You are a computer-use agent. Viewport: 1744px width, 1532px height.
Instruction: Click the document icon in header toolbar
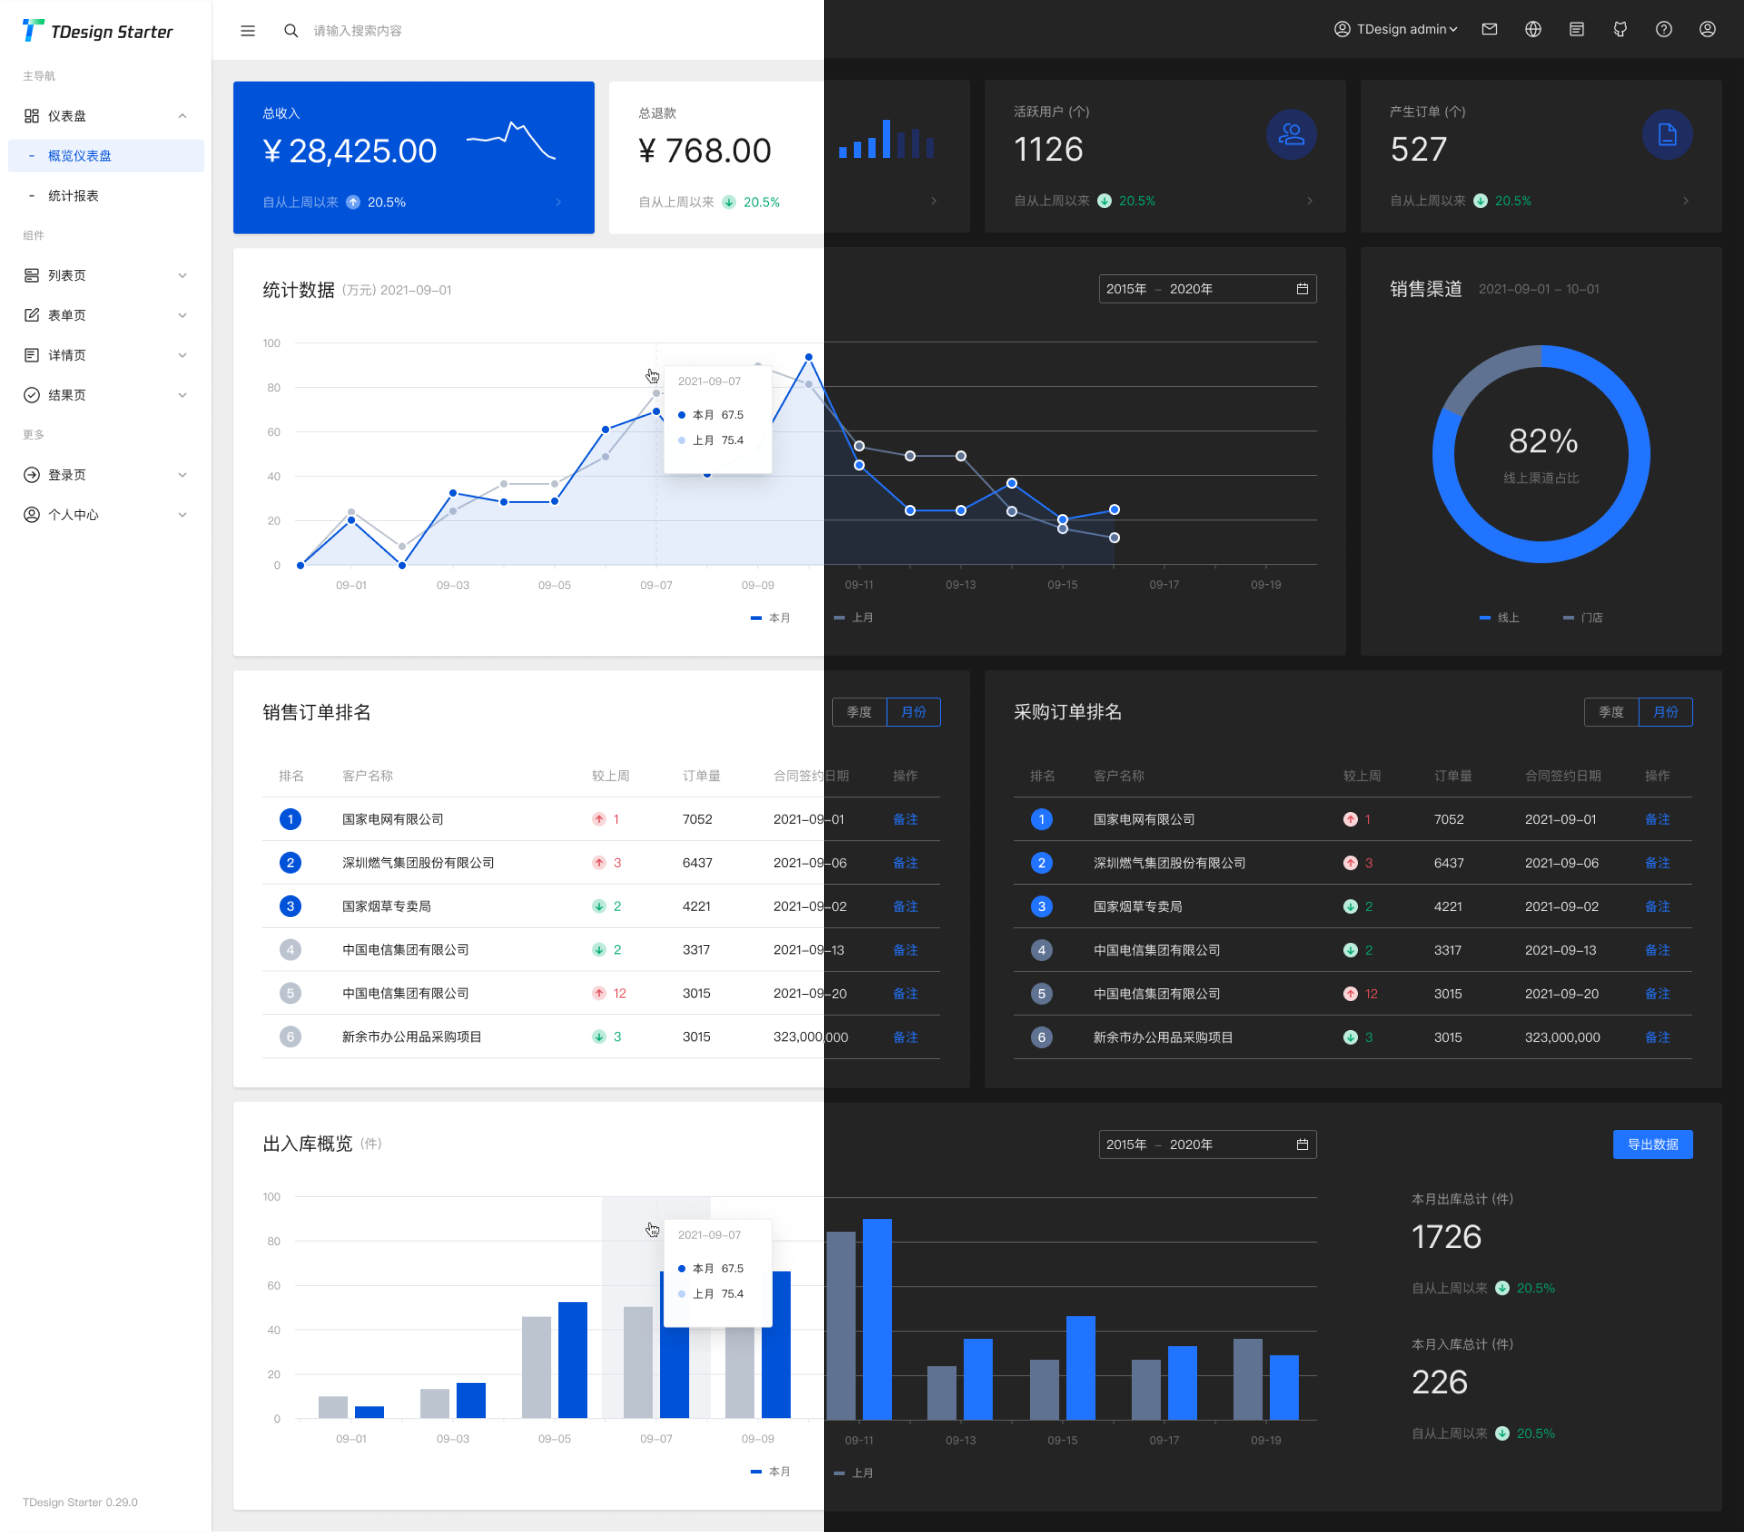click(x=1577, y=29)
